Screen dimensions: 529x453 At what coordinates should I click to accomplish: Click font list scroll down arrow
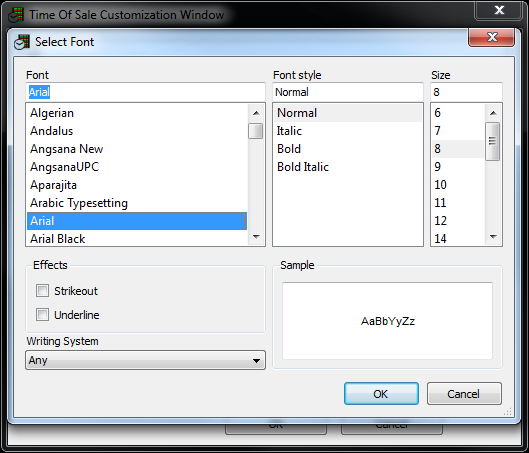click(256, 236)
